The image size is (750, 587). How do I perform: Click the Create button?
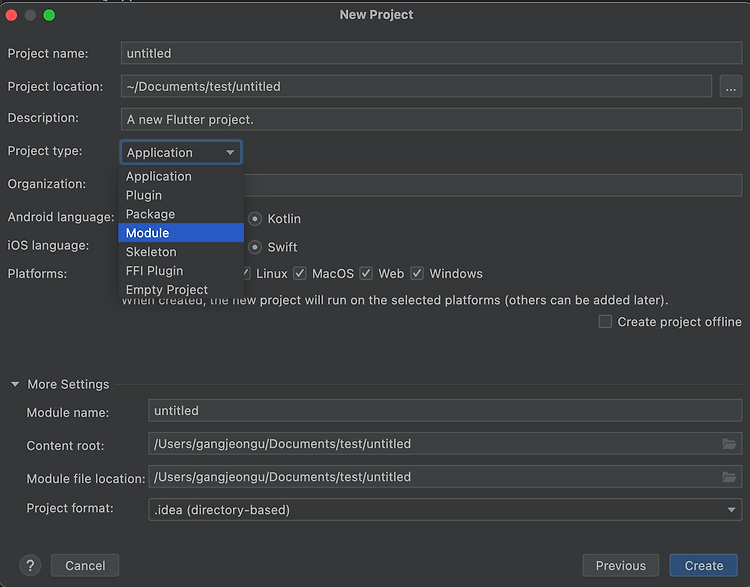tap(703, 566)
